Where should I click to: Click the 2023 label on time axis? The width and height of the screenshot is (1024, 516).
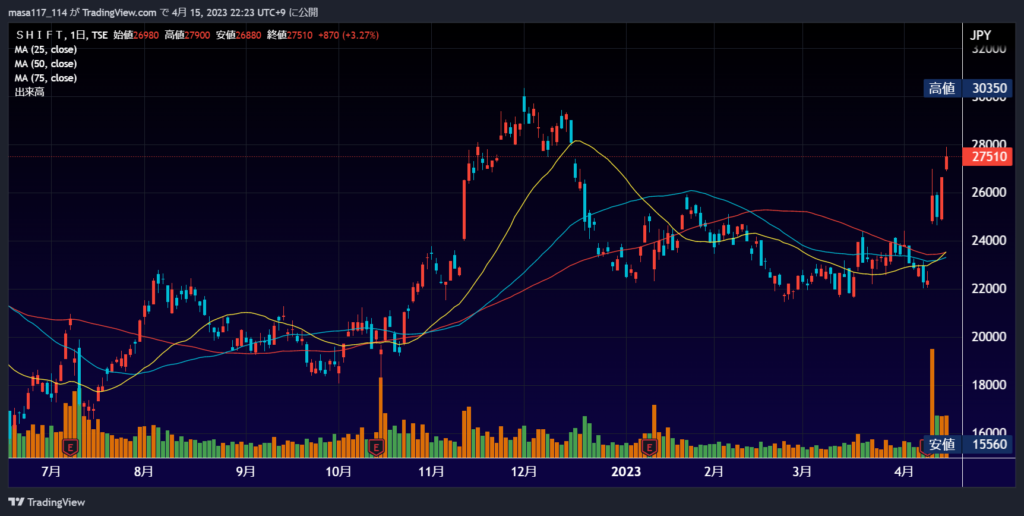626,471
